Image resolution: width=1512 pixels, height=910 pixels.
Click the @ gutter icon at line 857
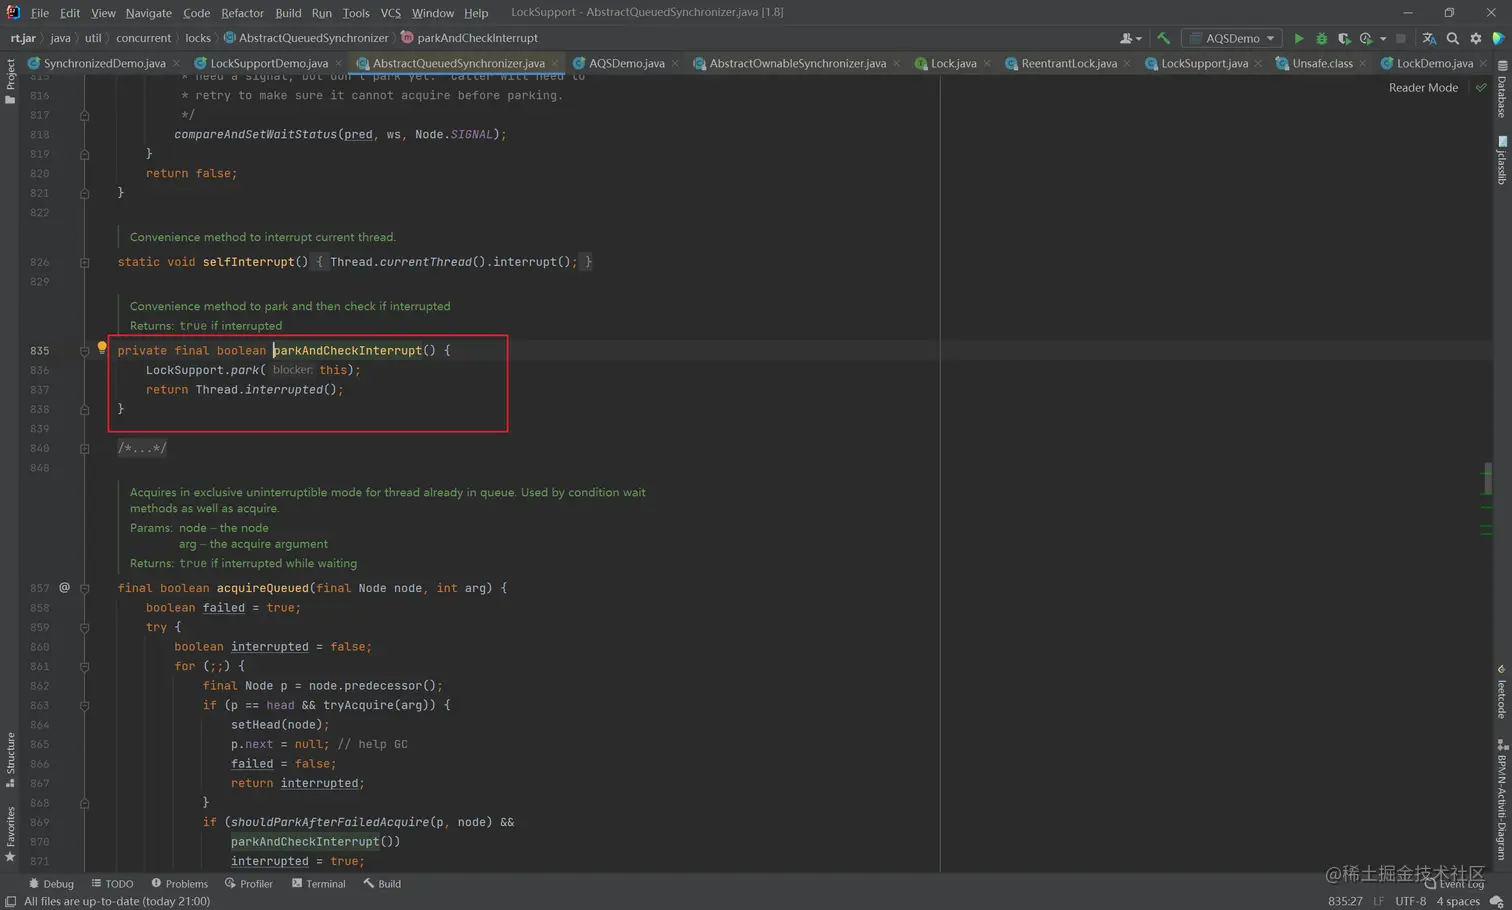pos(64,587)
